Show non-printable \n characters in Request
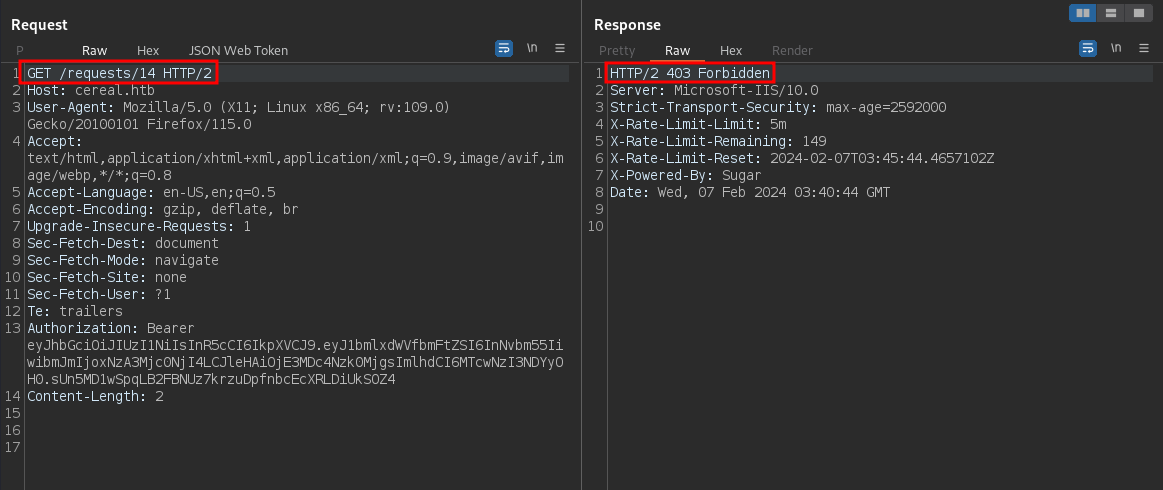 click(x=532, y=48)
